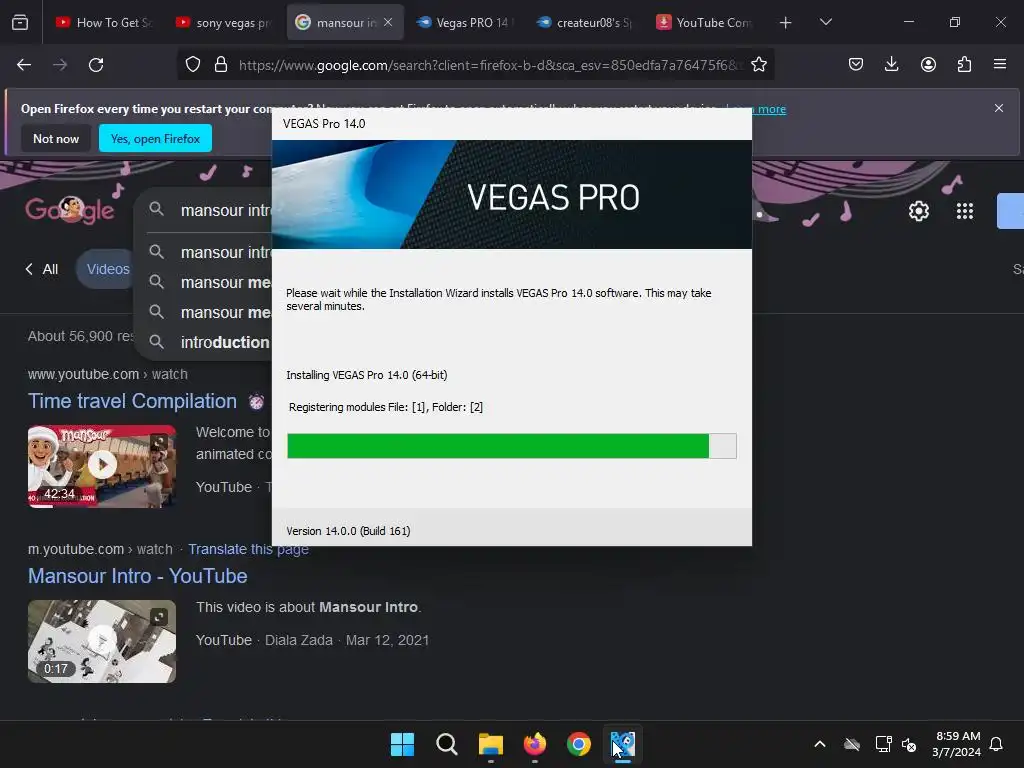This screenshot has height=768, width=1024.
Task: Reload the current Google page
Action: point(96,65)
